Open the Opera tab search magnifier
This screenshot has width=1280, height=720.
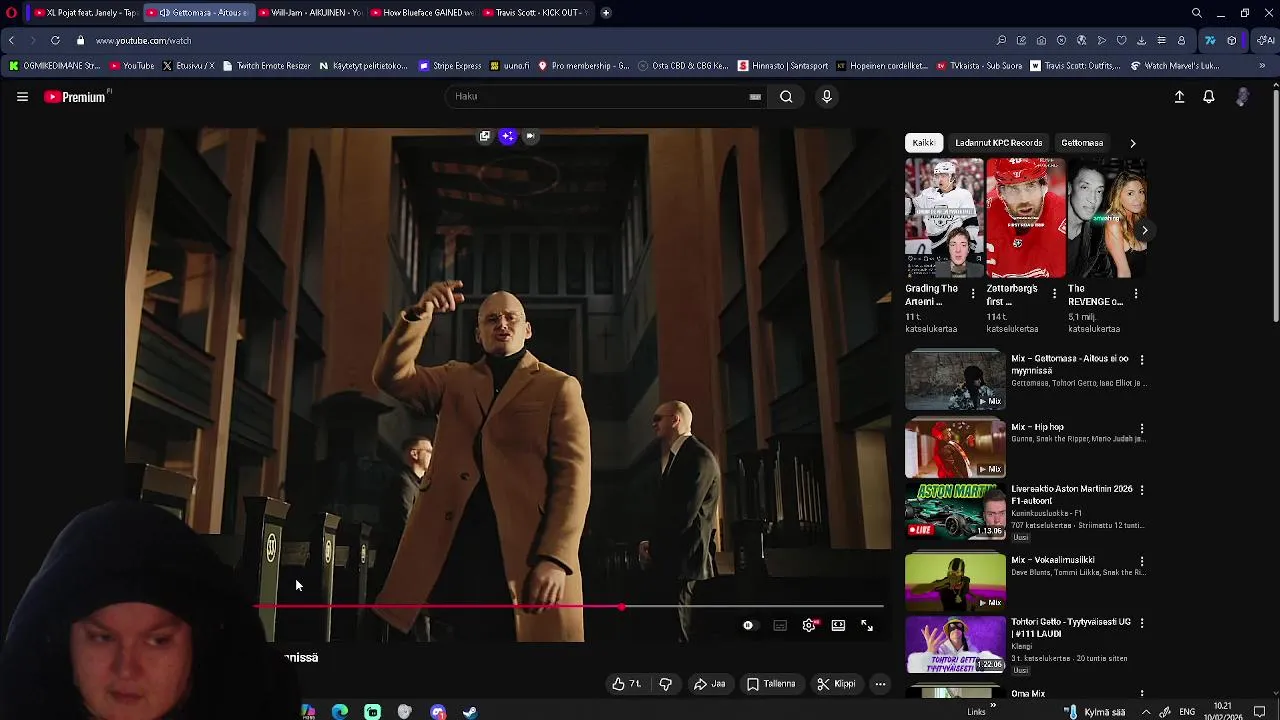click(x=1196, y=13)
